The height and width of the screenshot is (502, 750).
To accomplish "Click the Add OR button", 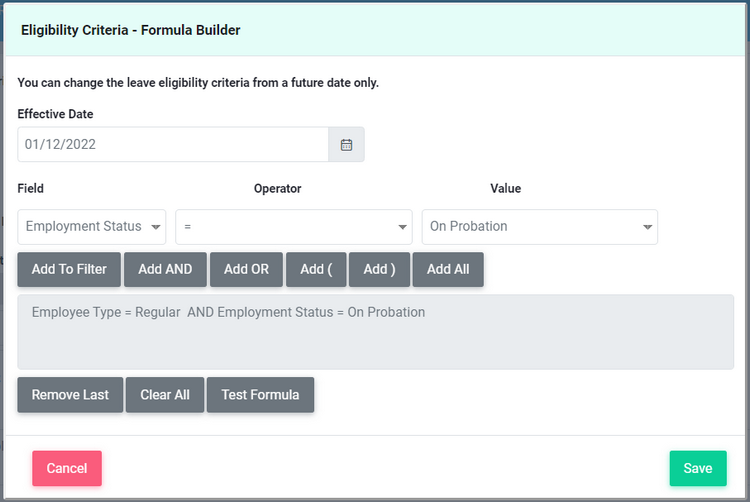I will [246, 269].
